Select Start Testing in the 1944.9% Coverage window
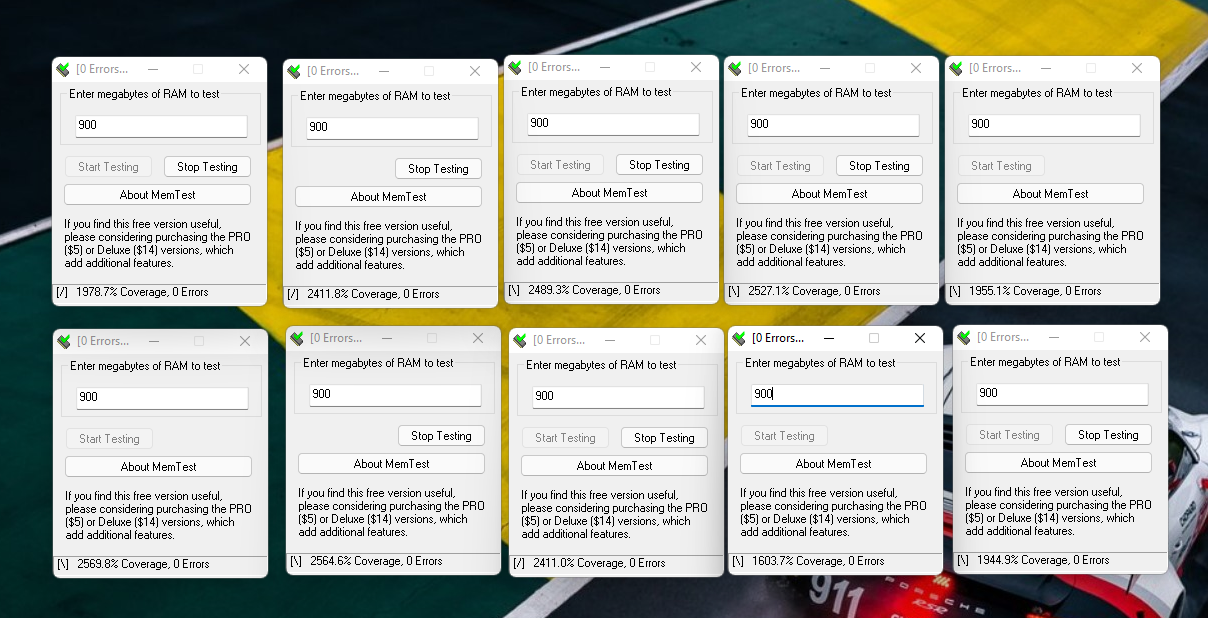Image resolution: width=1208 pixels, height=618 pixels. [1009, 435]
